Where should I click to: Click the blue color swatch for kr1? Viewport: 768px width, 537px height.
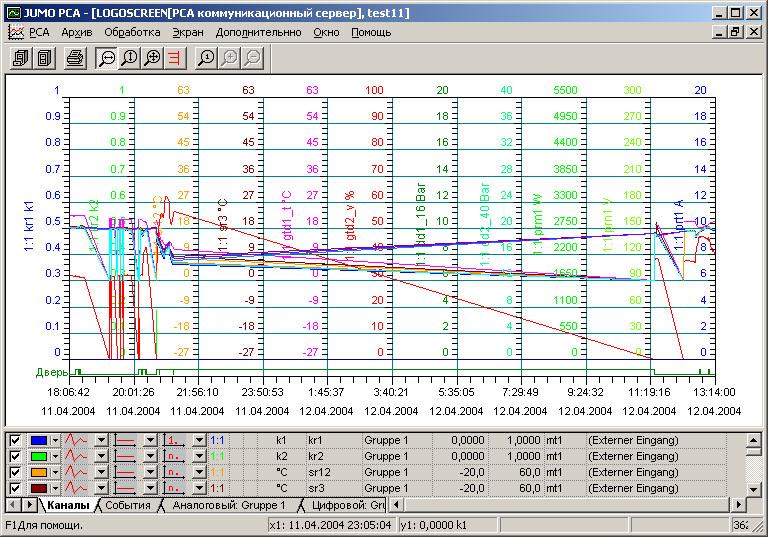click(39, 440)
